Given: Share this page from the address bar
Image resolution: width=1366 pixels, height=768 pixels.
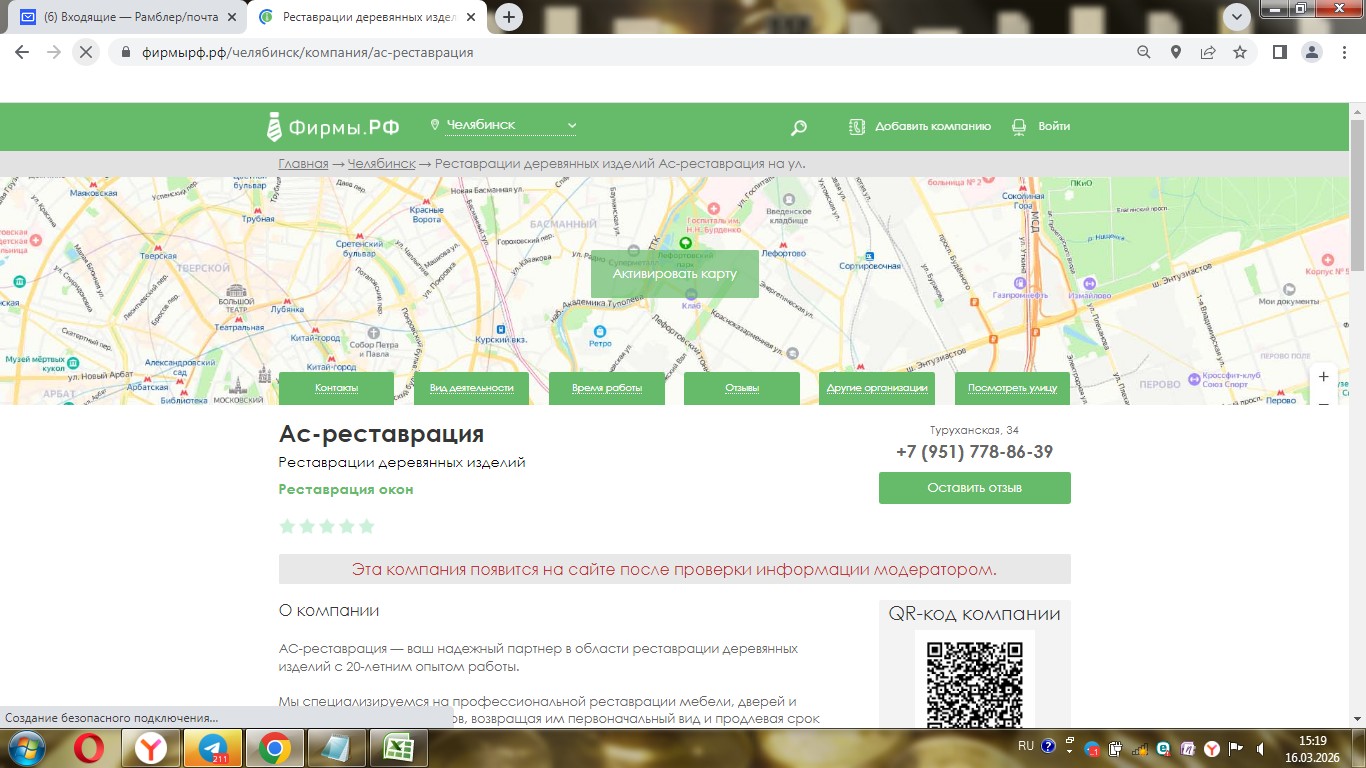Looking at the screenshot, I should pyautogui.click(x=1208, y=52).
